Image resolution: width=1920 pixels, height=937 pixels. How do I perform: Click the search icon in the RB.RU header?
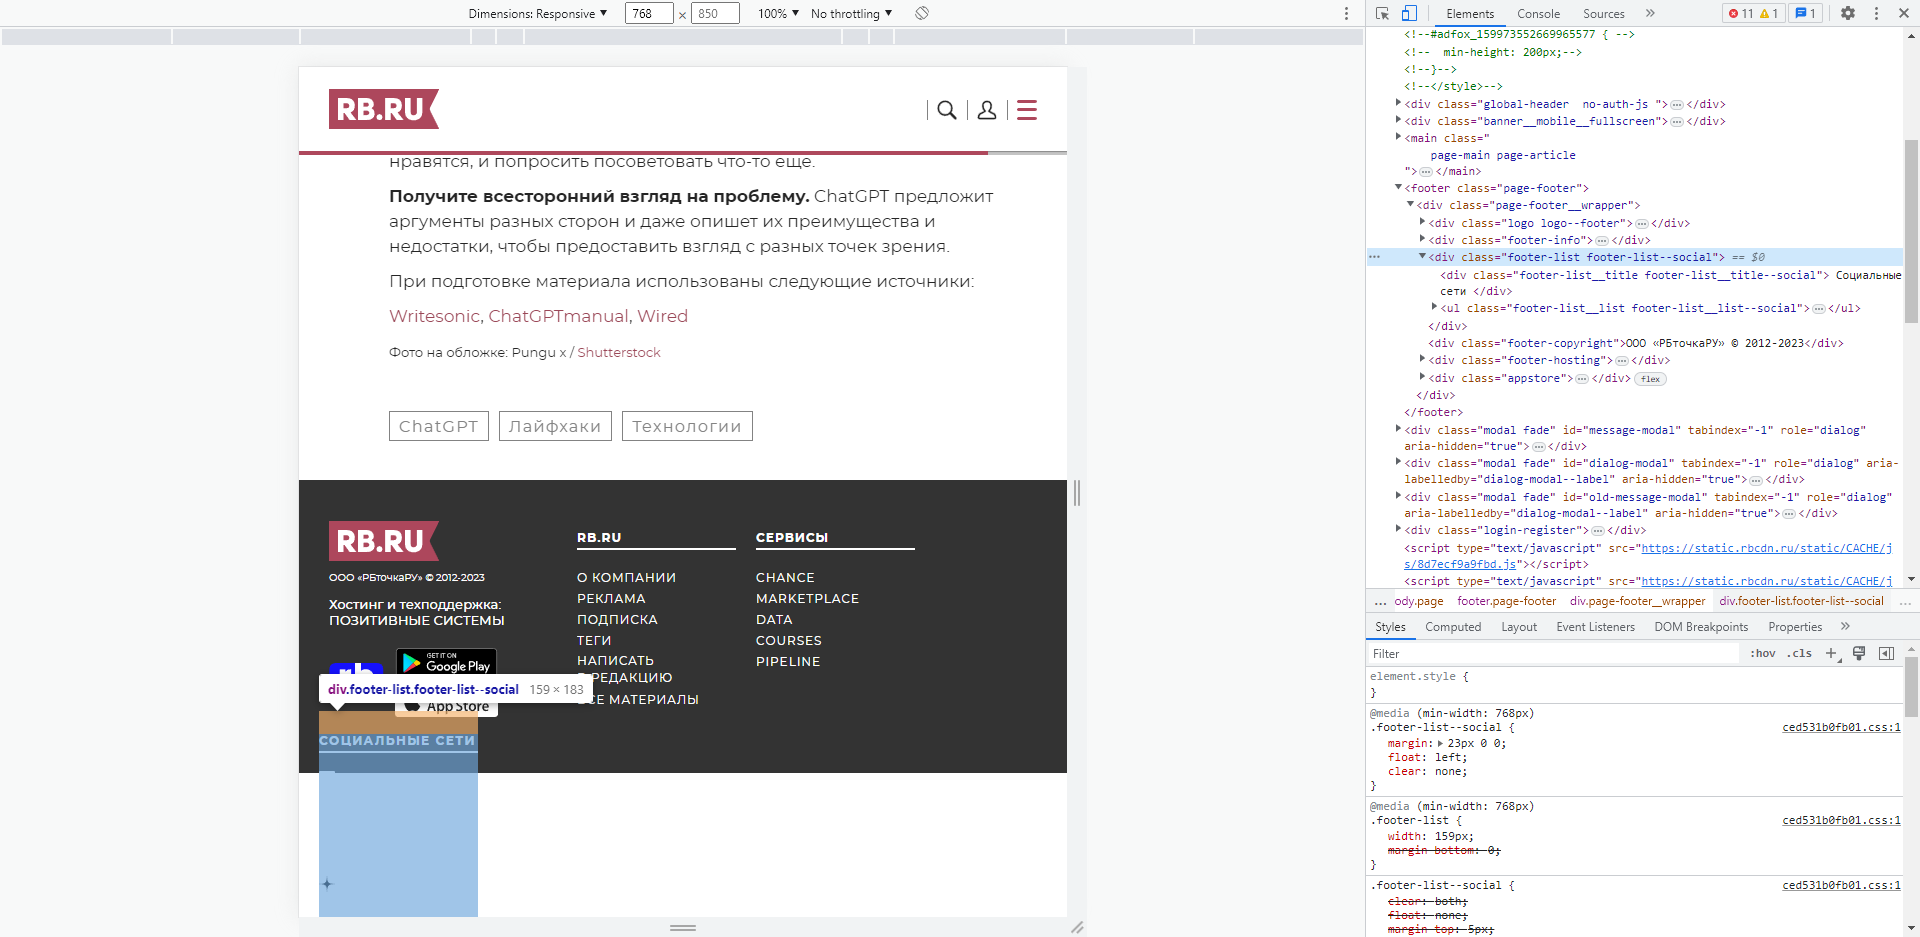[x=947, y=110]
